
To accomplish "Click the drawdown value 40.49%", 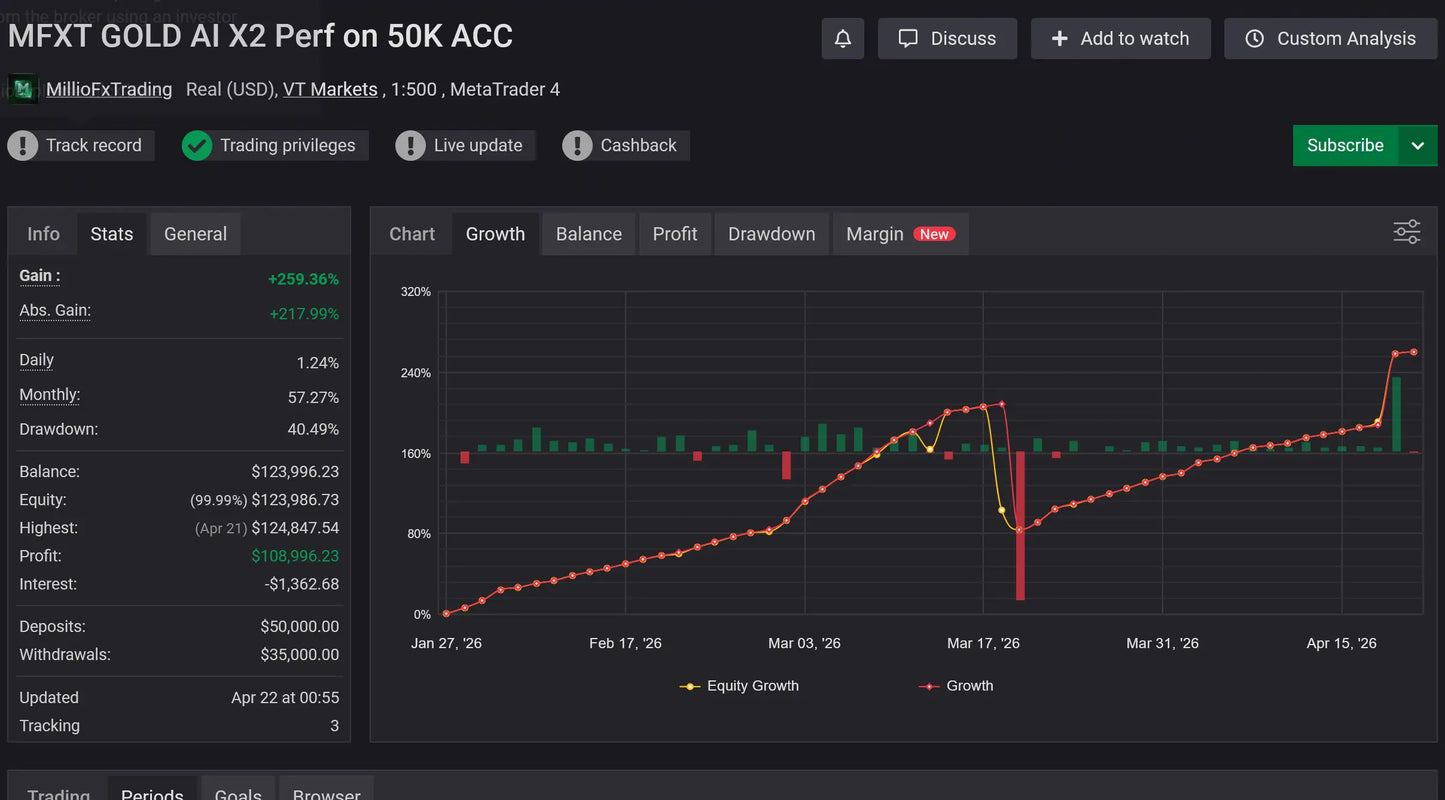I will coord(313,429).
